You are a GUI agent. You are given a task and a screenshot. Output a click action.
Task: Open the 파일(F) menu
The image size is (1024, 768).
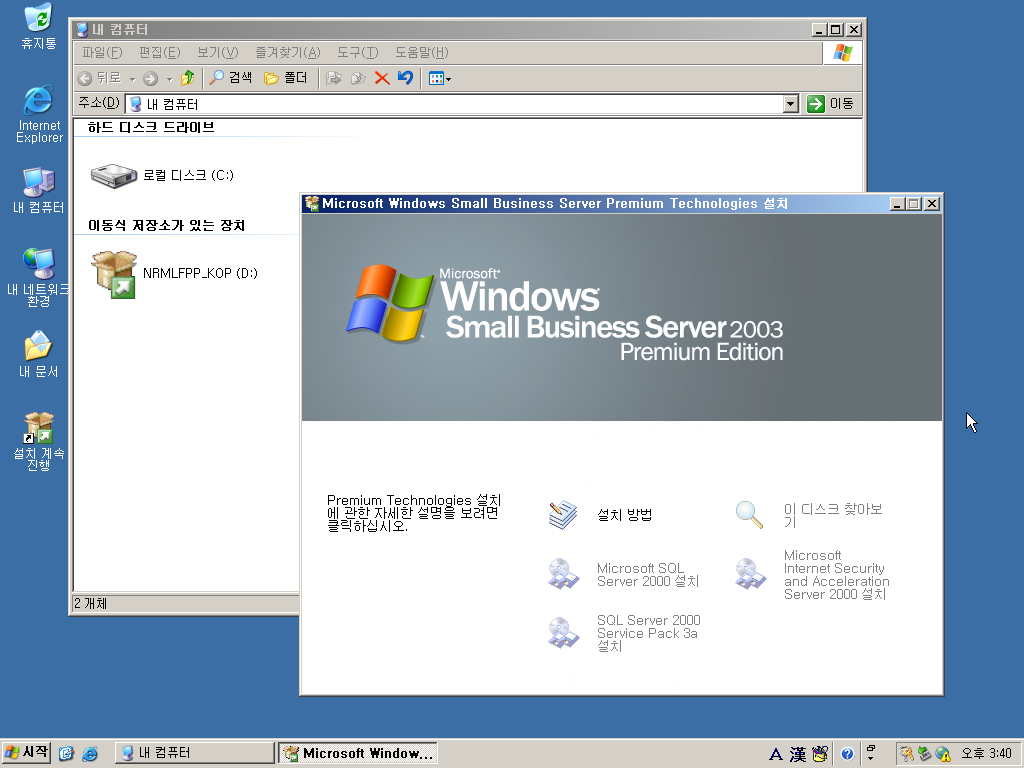tap(102, 52)
